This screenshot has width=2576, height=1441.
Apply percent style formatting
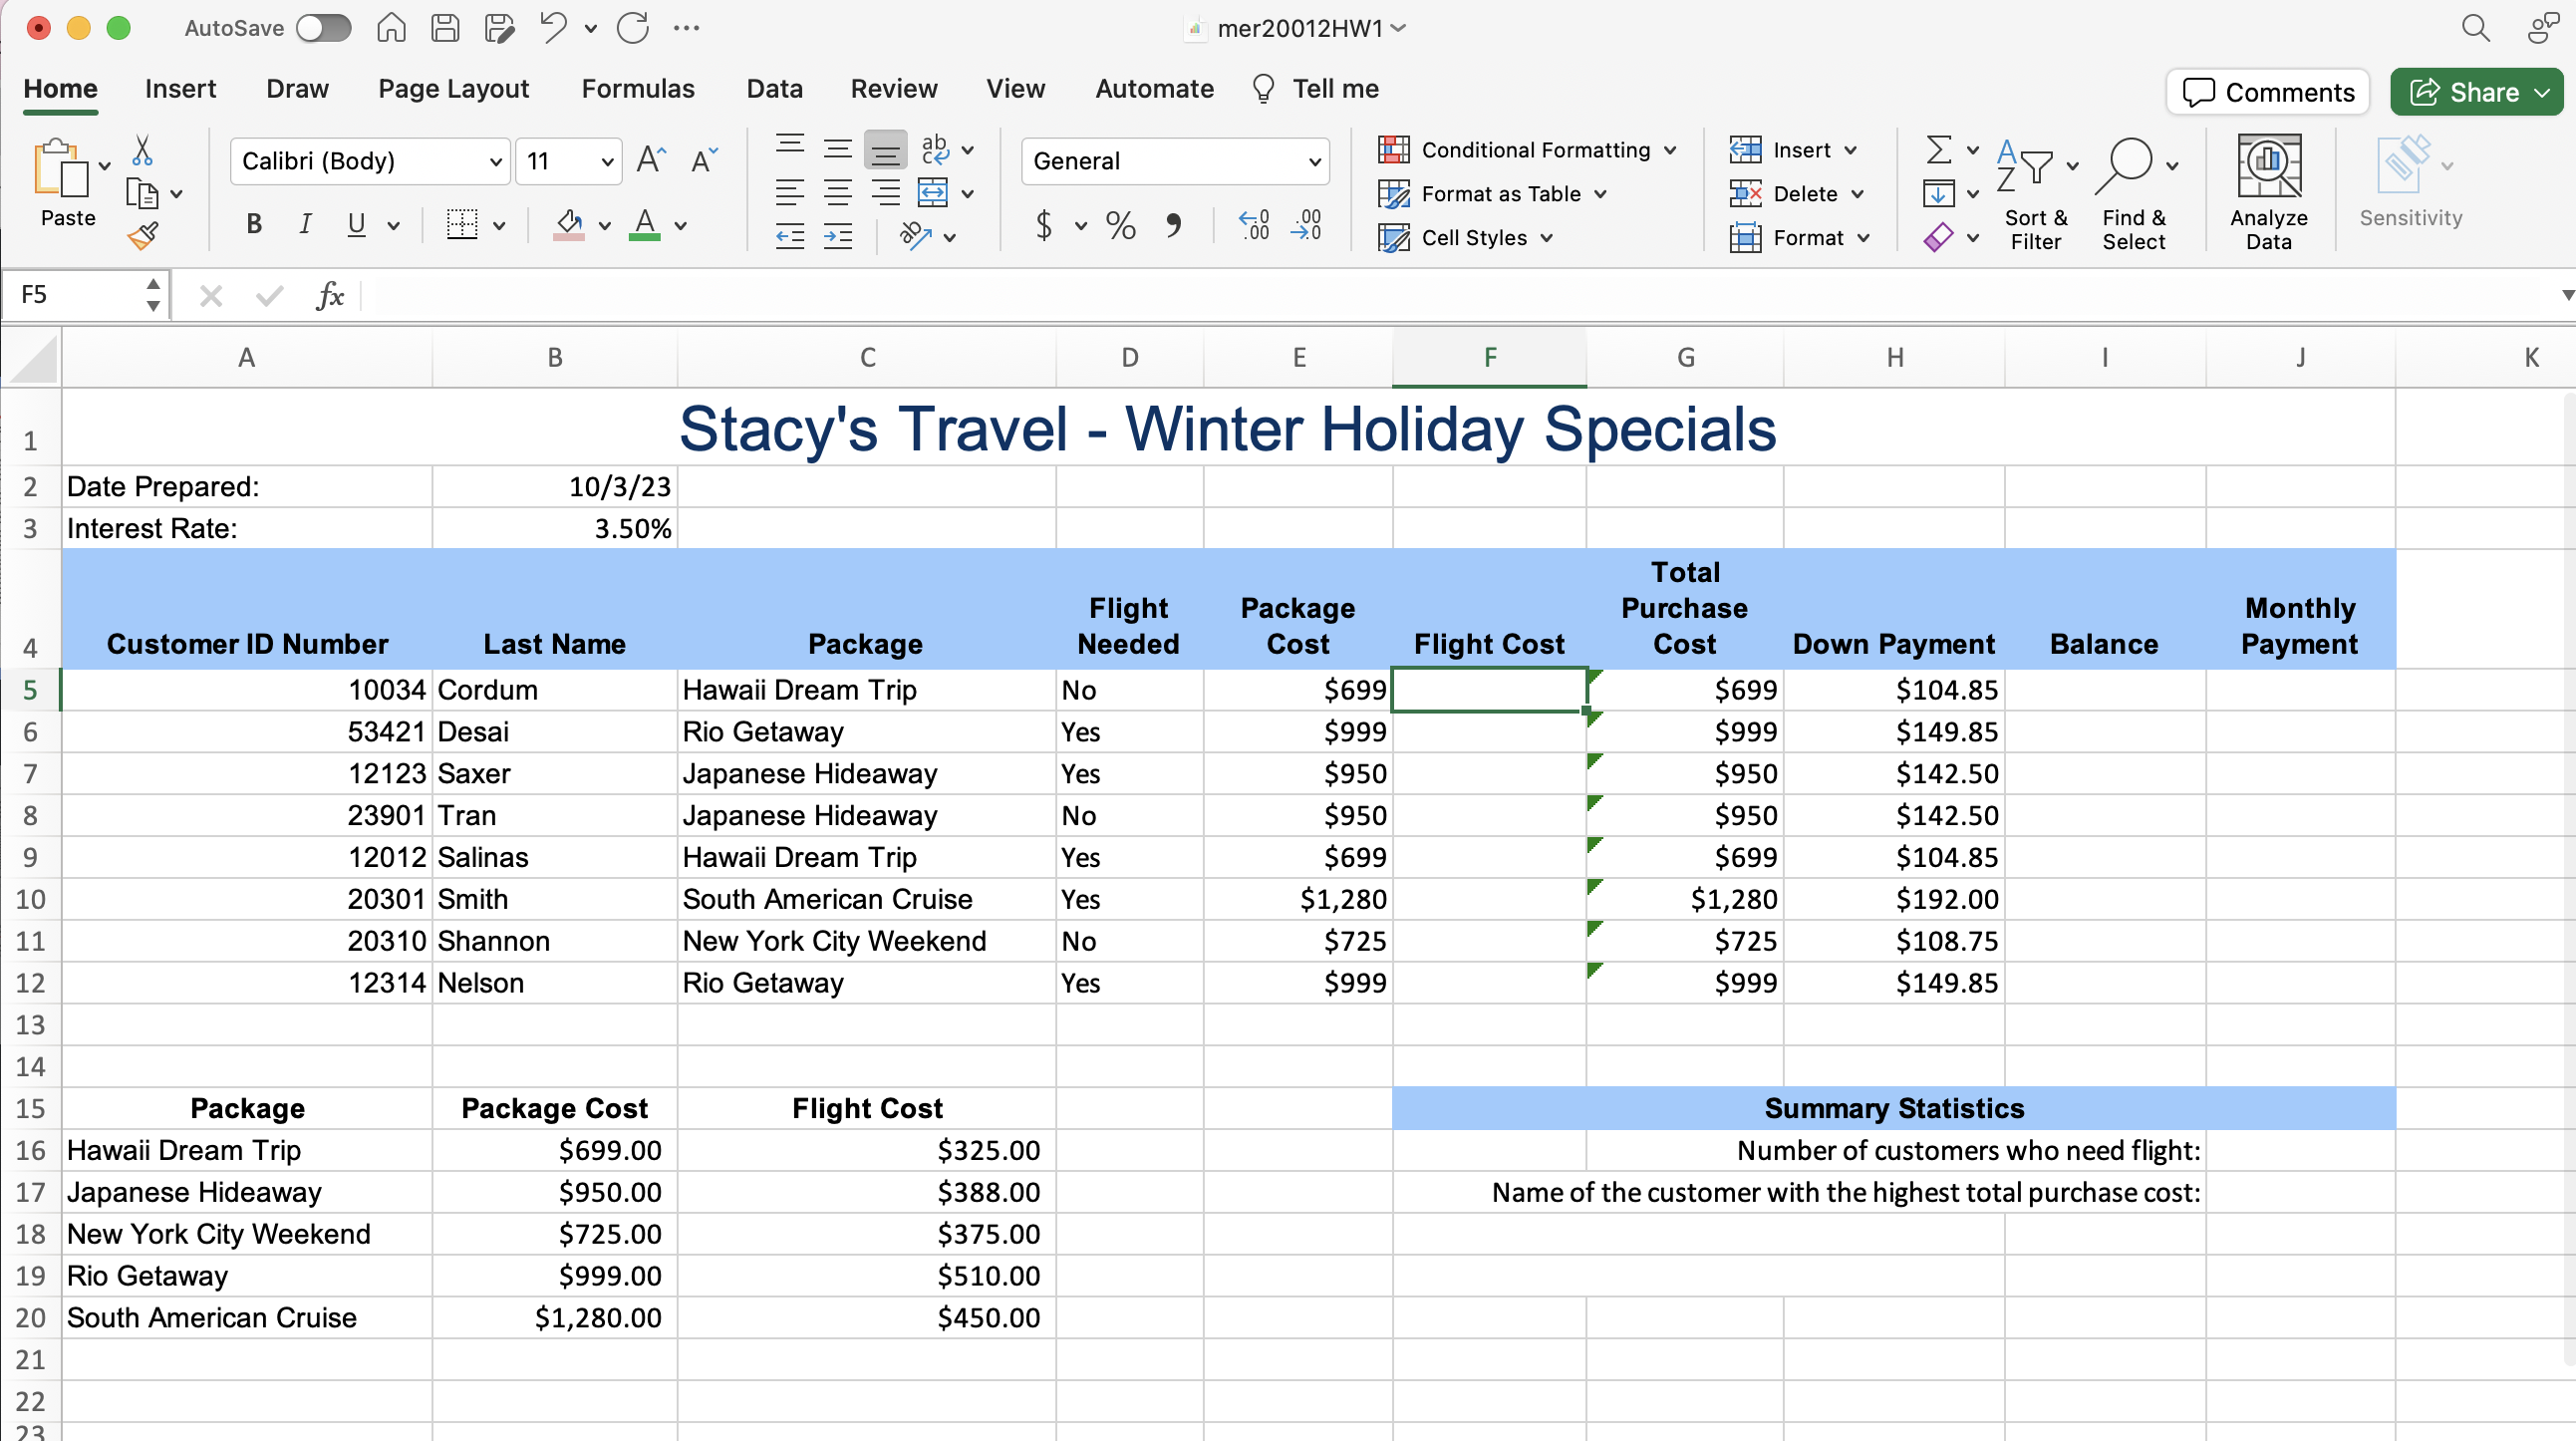click(1119, 226)
